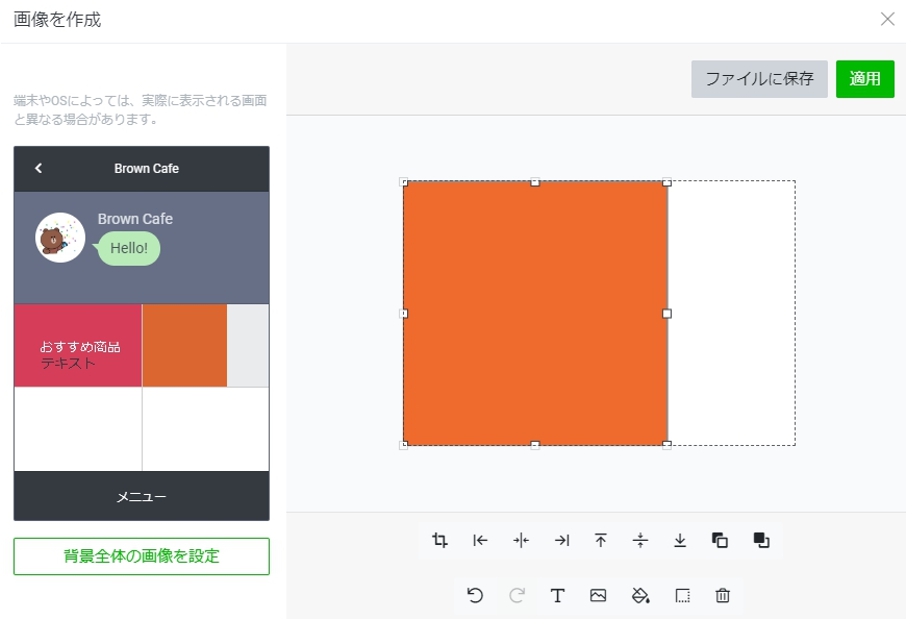Bring the object to front

point(761,540)
